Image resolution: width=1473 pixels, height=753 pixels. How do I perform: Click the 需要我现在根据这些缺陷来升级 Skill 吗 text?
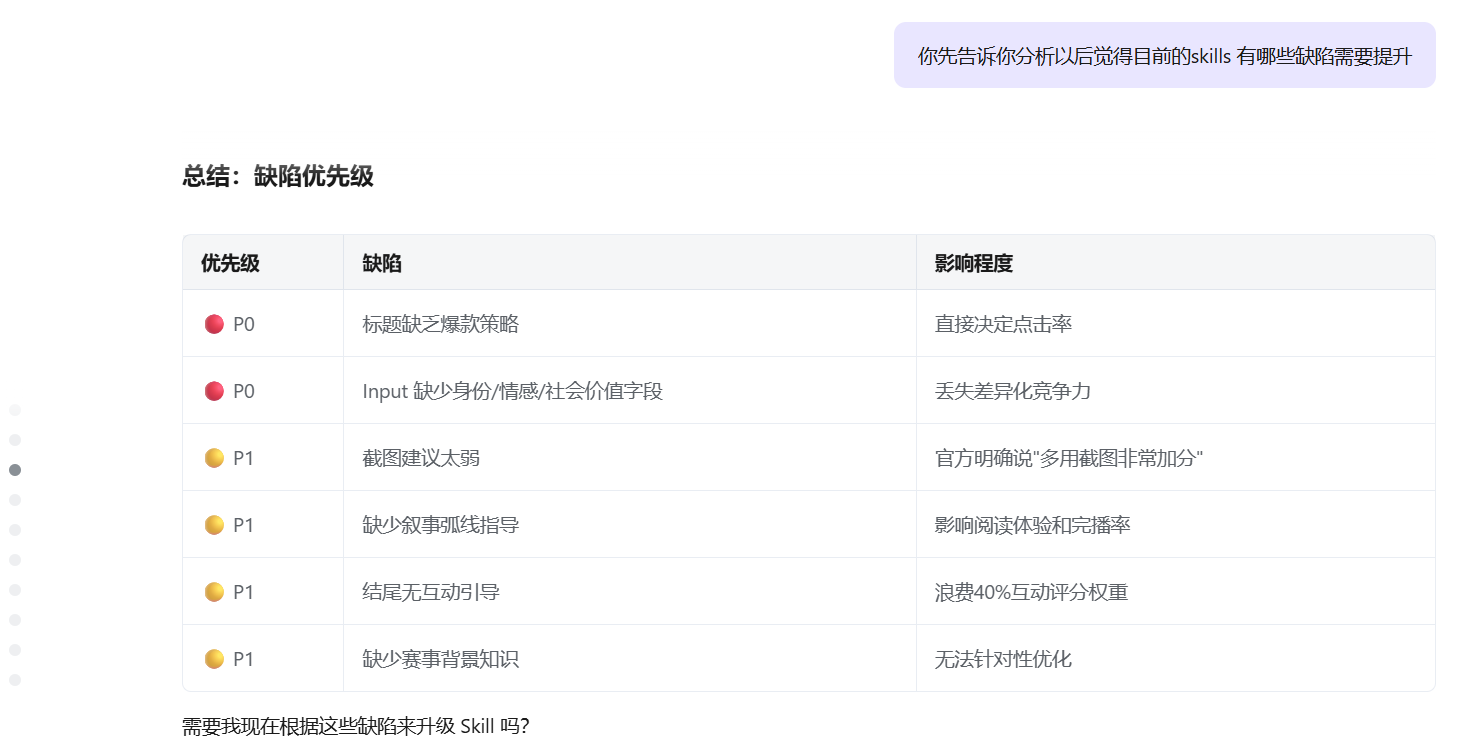pyautogui.click(x=355, y=726)
